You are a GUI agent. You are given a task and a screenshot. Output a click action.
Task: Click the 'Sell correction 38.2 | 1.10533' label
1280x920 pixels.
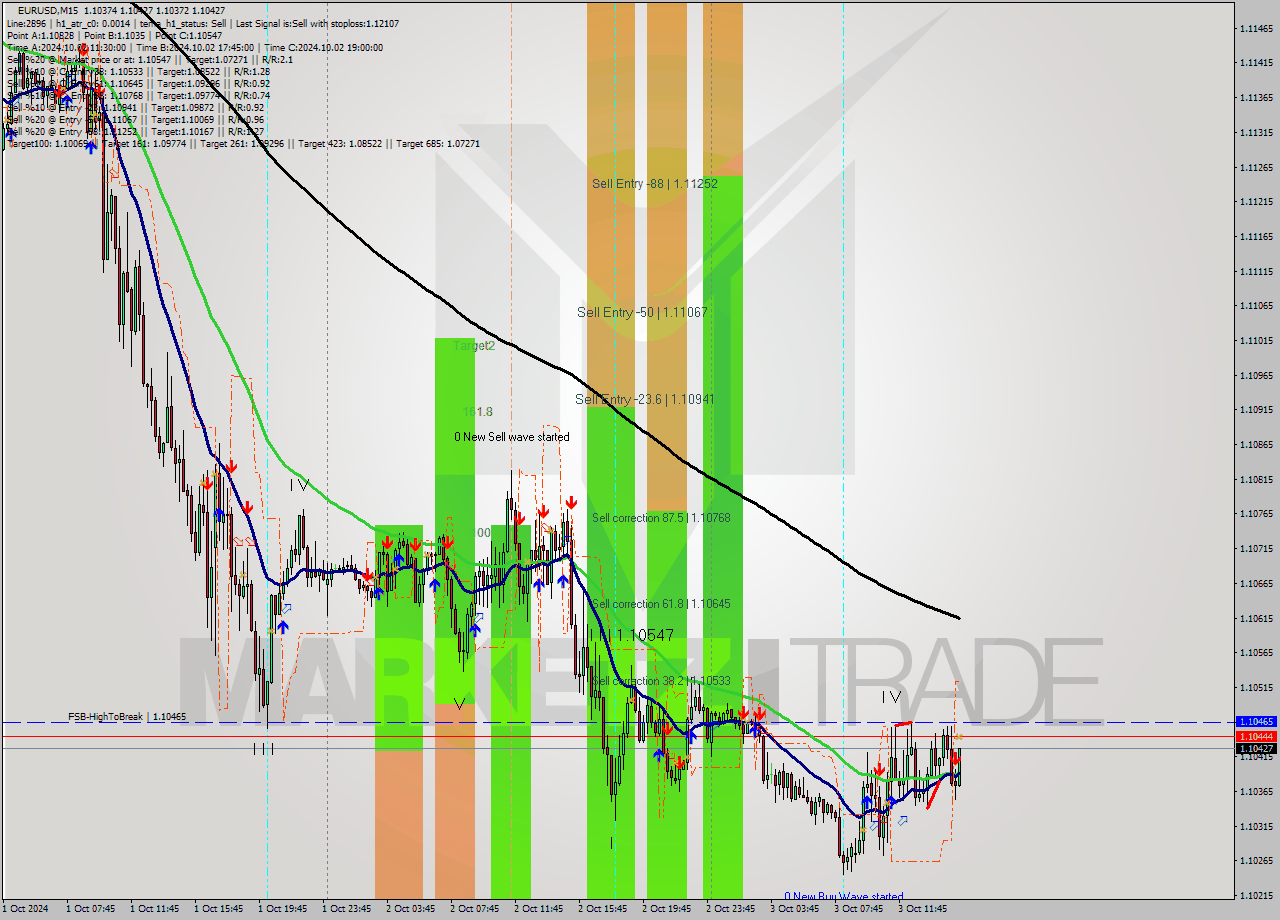click(x=661, y=681)
